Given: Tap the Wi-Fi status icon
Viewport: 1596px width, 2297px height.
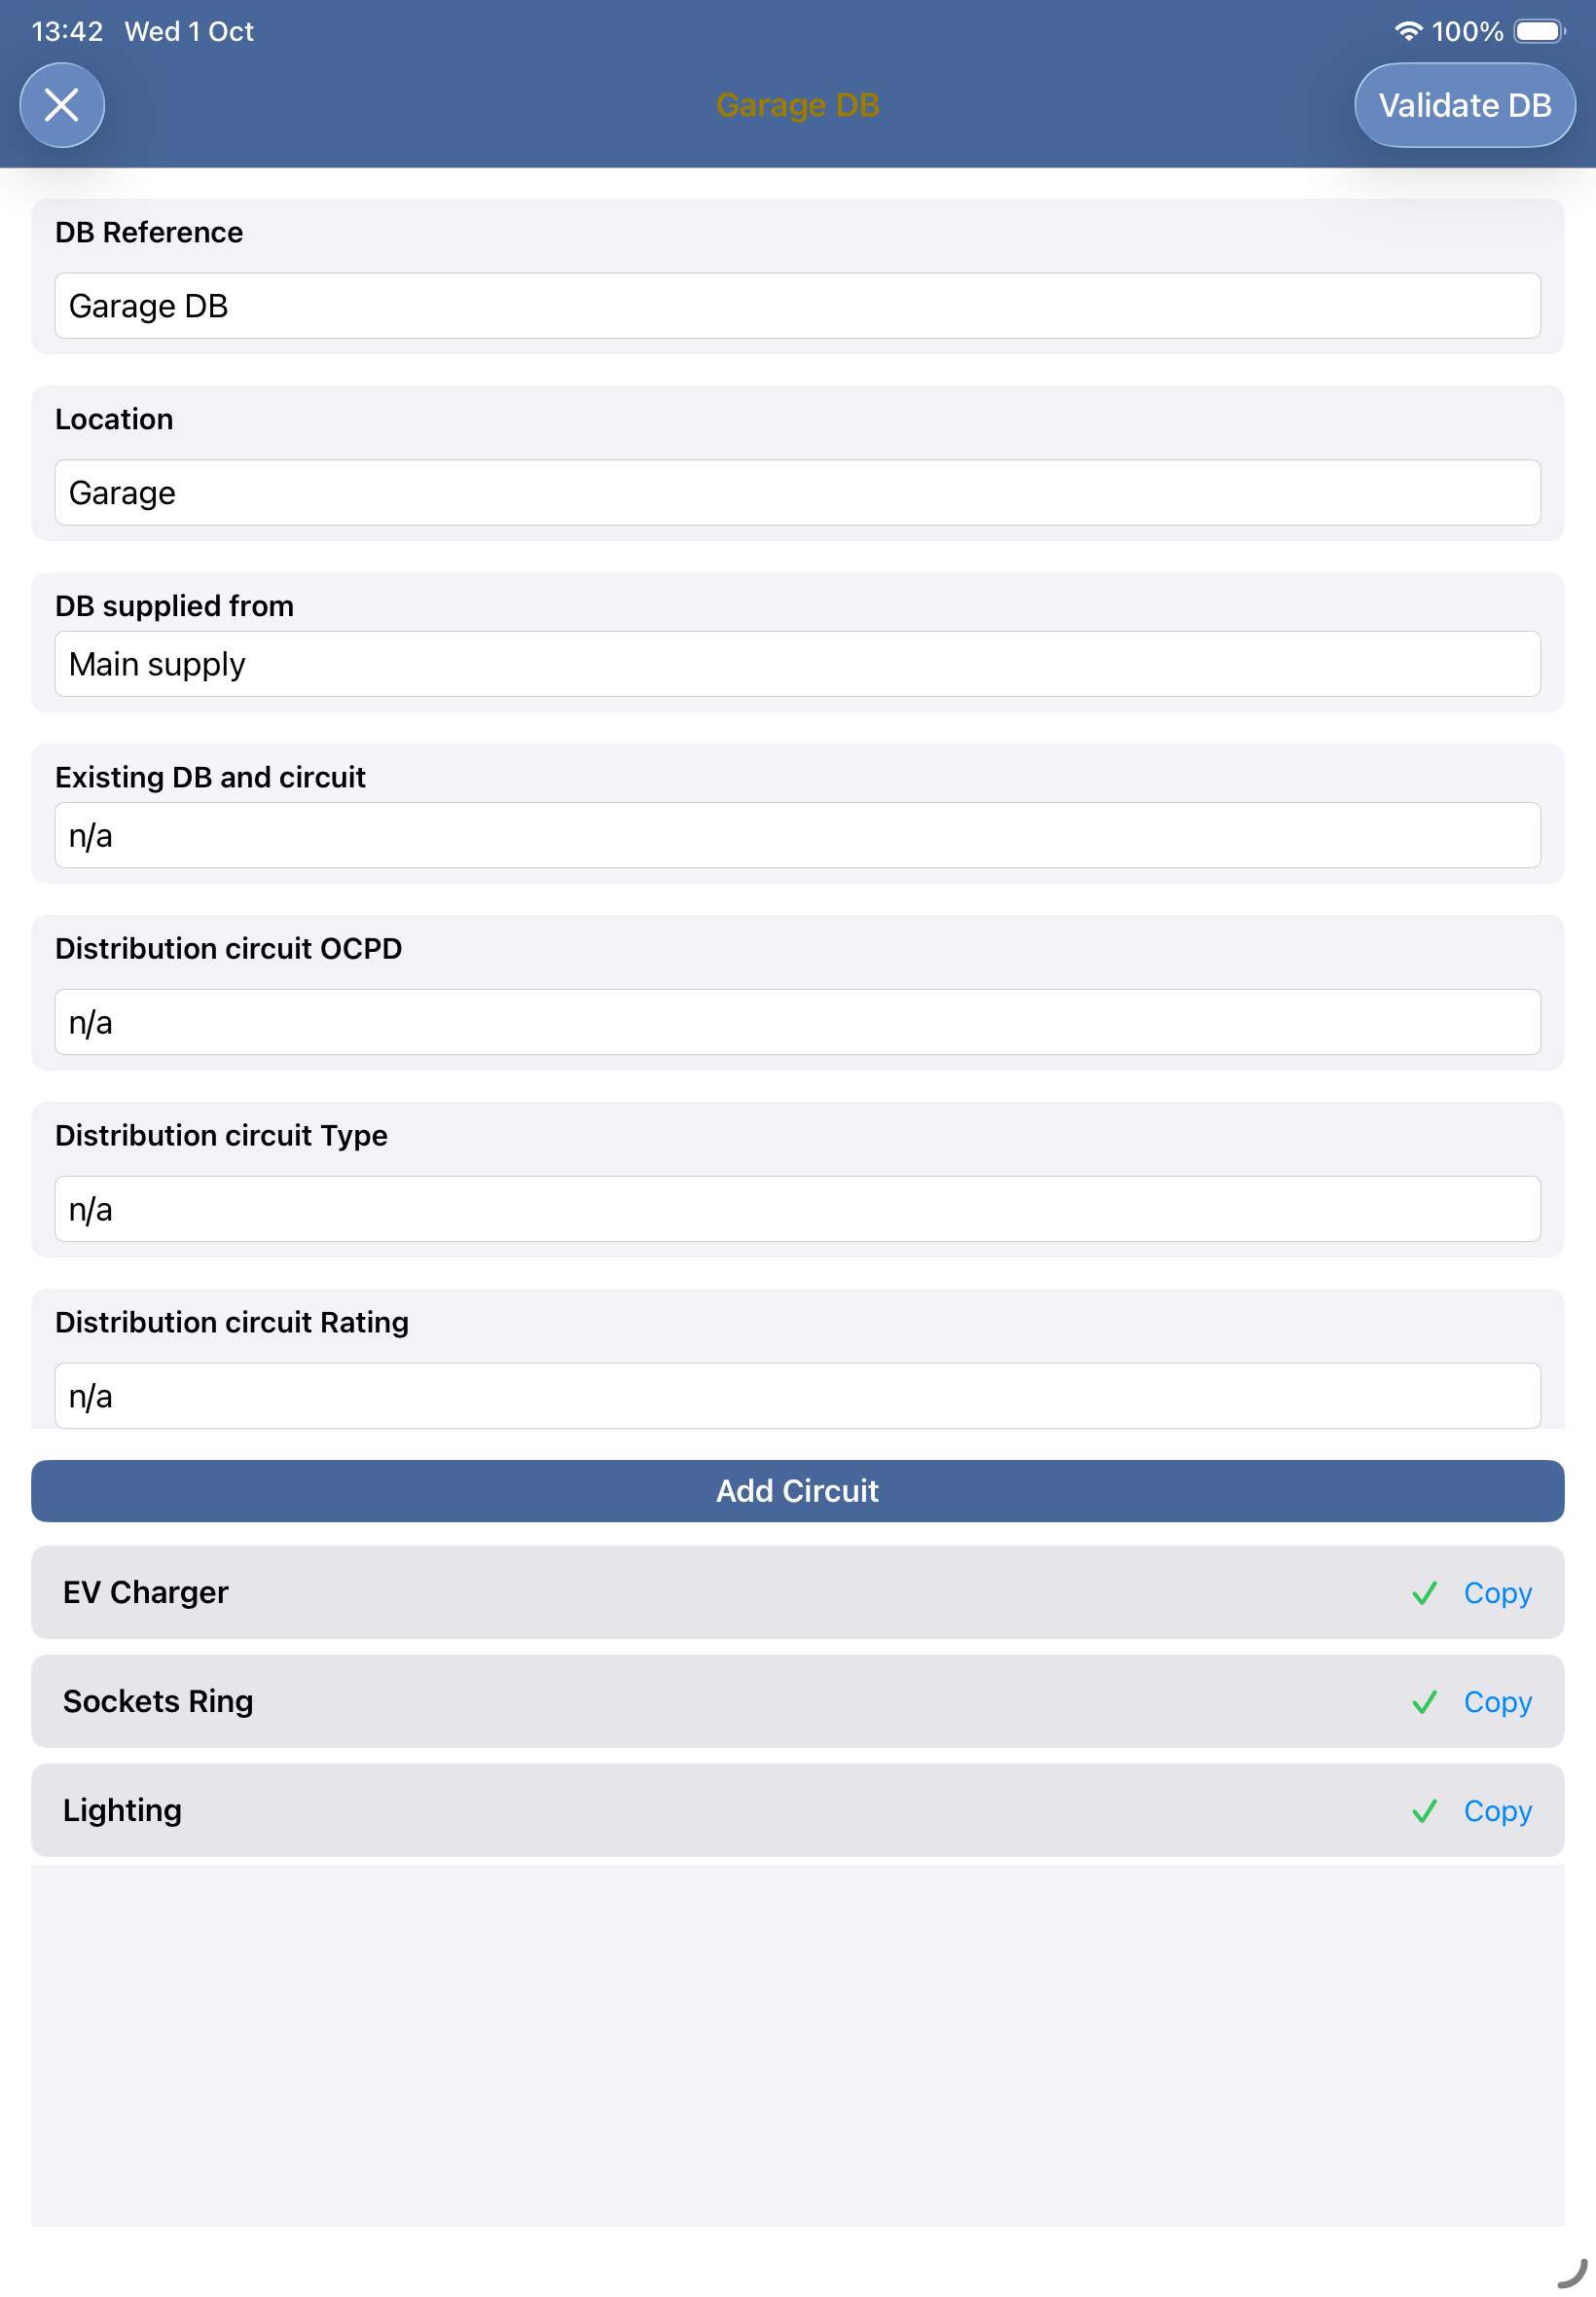Looking at the screenshot, I should pyautogui.click(x=1407, y=31).
